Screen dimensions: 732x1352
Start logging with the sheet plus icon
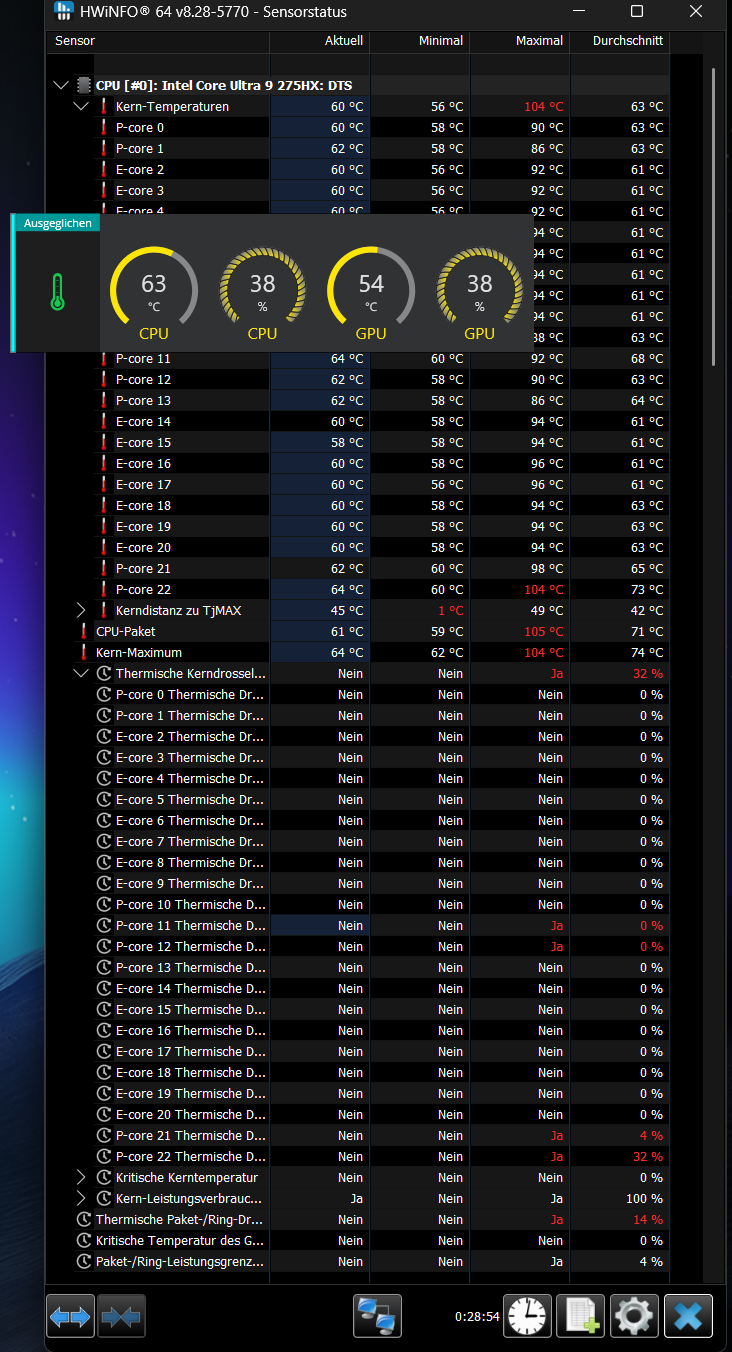[581, 1316]
